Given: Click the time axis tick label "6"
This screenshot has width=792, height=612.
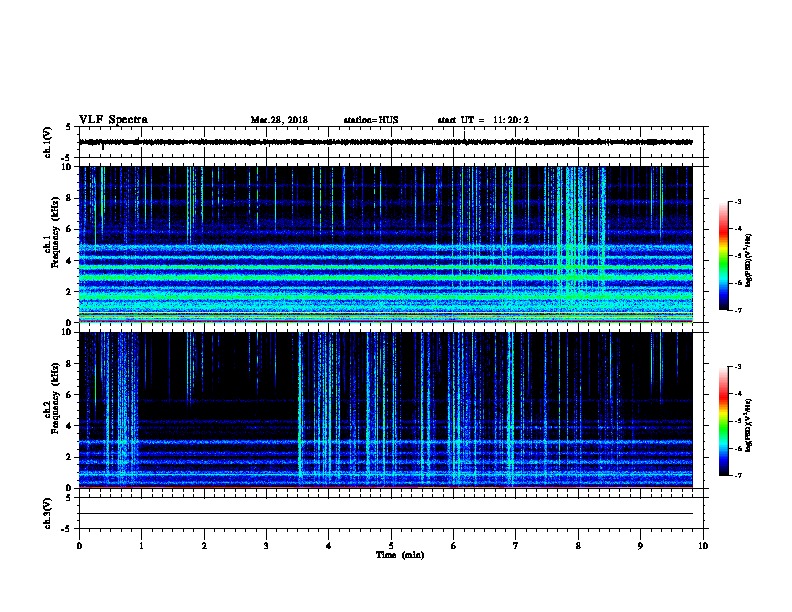Looking at the screenshot, I should [x=454, y=546].
